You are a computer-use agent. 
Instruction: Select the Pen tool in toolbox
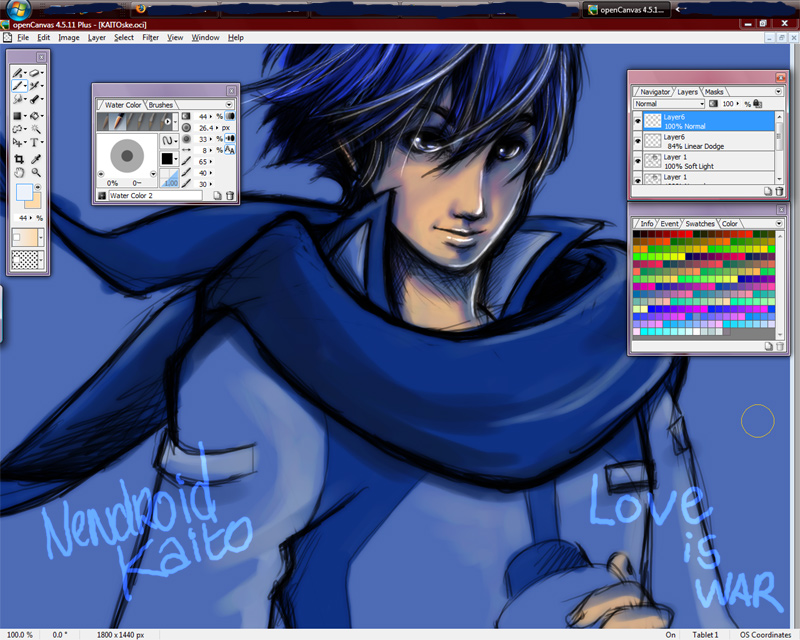pyautogui.click(x=17, y=73)
